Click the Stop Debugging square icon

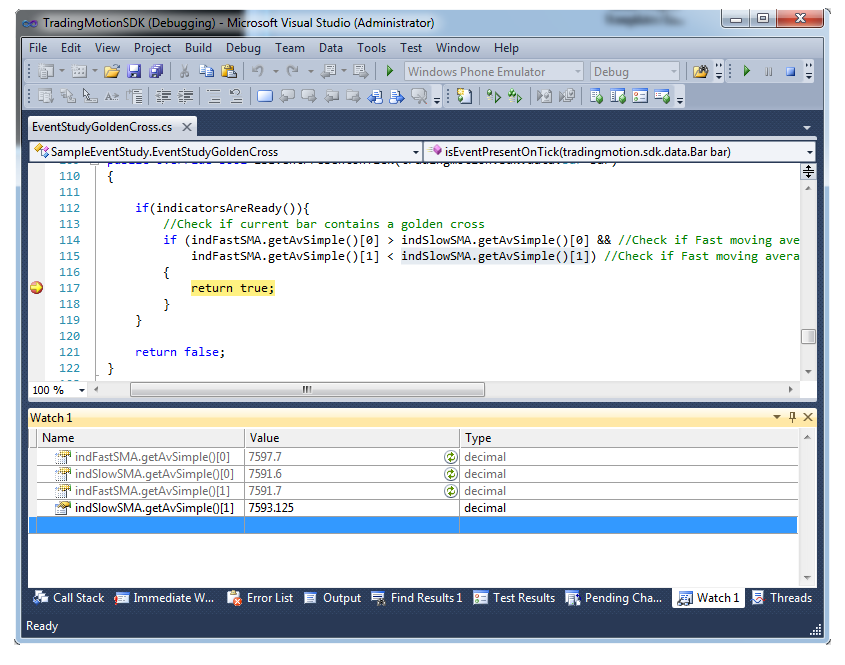(x=790, y=71)
